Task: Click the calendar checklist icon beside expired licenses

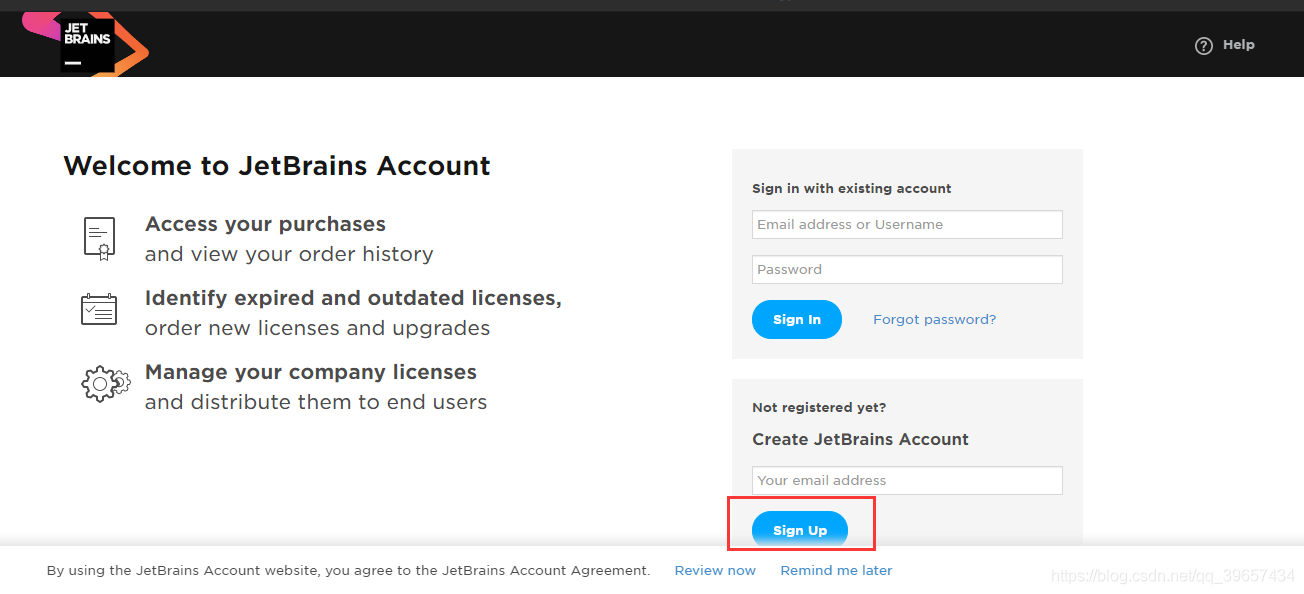Action: [99, 309]
